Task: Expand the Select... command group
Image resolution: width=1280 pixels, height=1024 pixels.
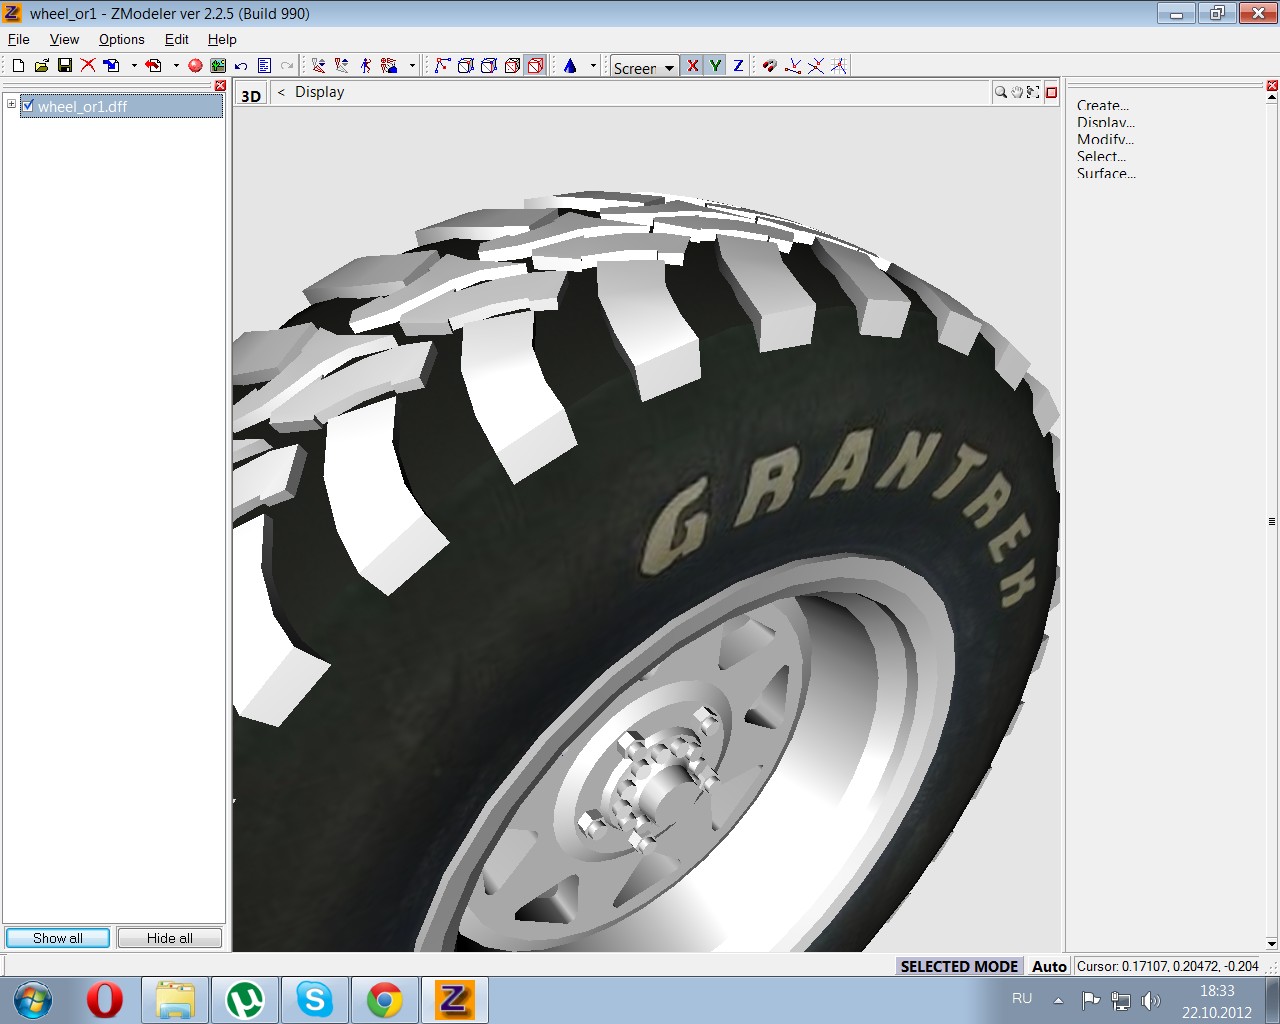Action: pos(1101,156)
